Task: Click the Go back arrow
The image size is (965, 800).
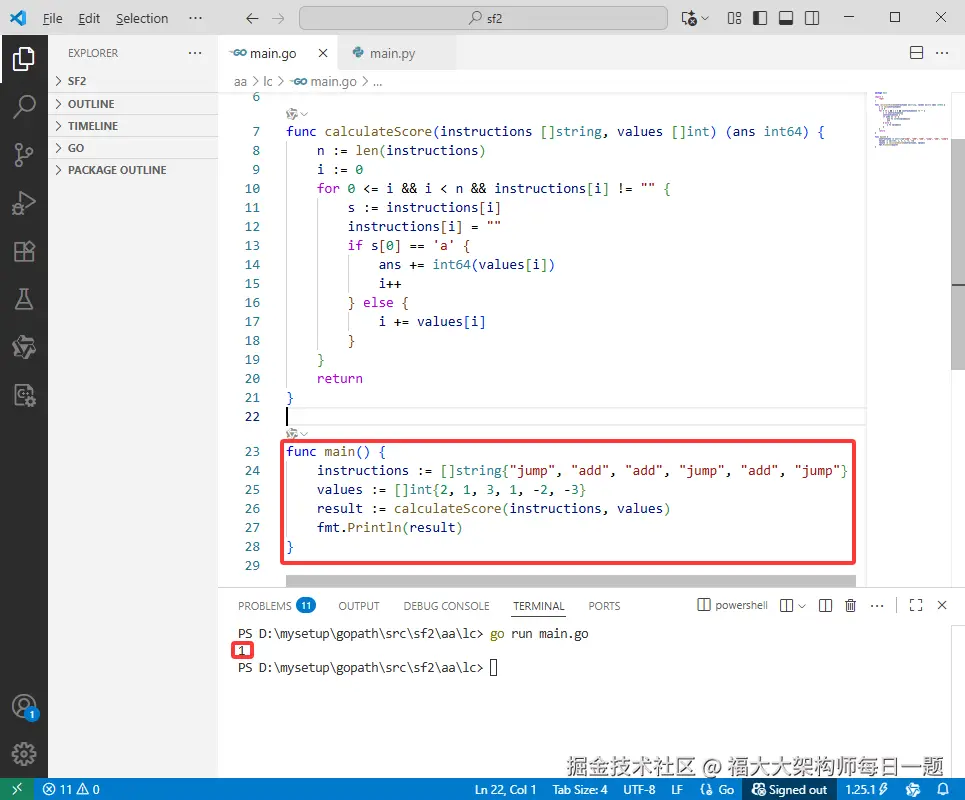Action: click(x=252, y=18)
